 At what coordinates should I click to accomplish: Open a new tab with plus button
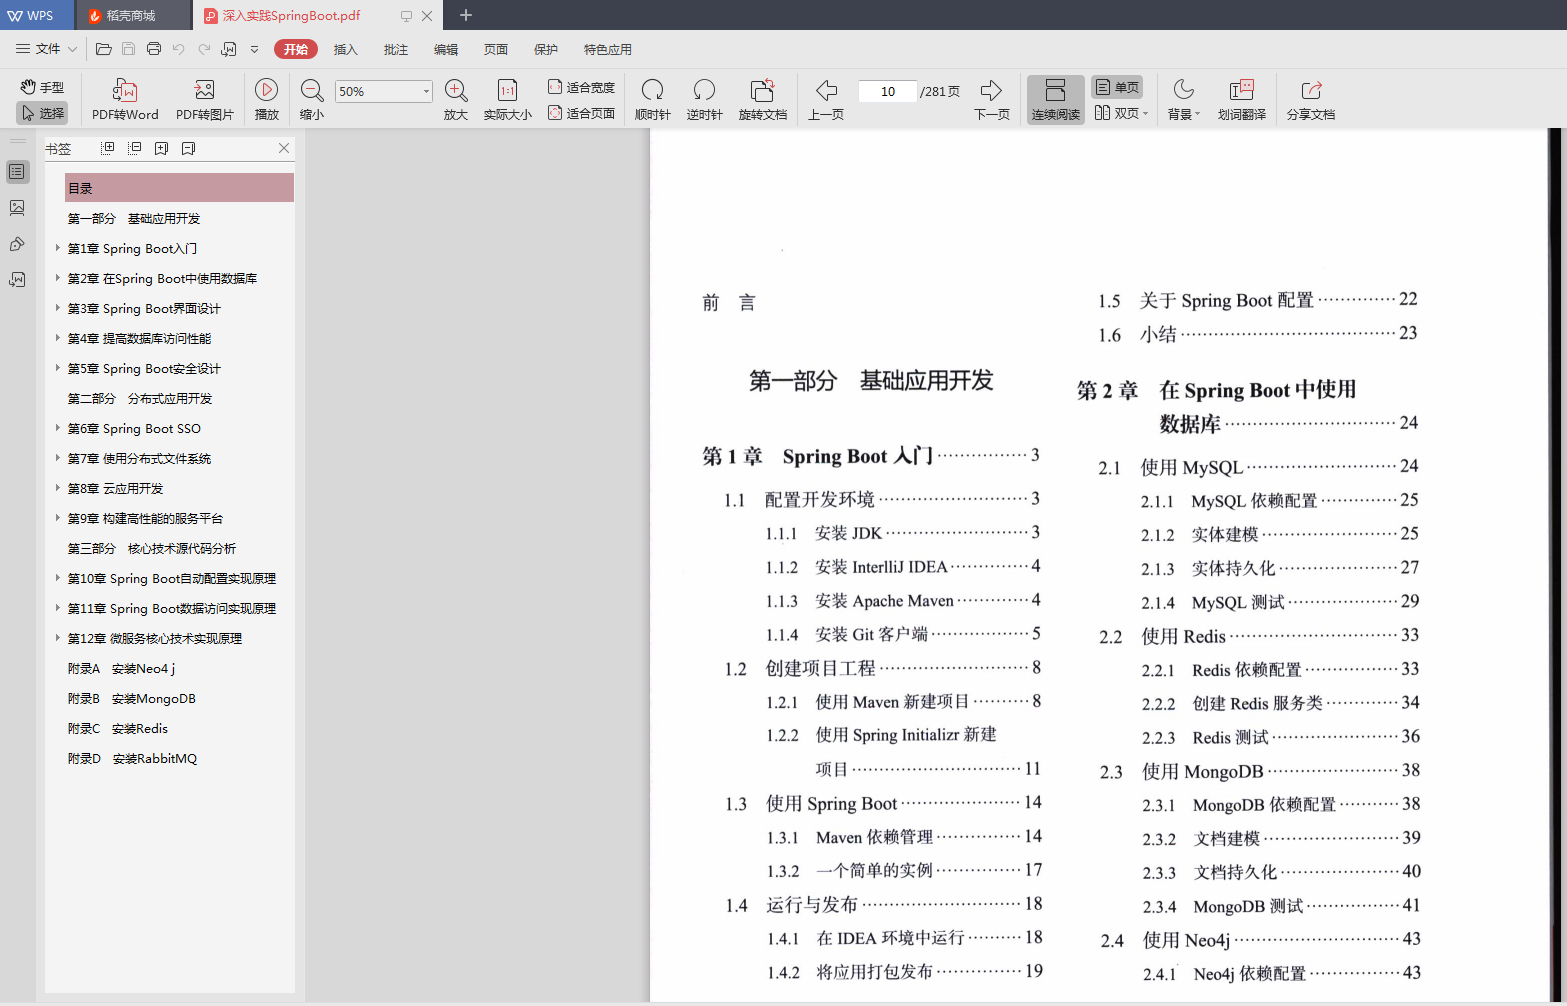coord(466,15)
